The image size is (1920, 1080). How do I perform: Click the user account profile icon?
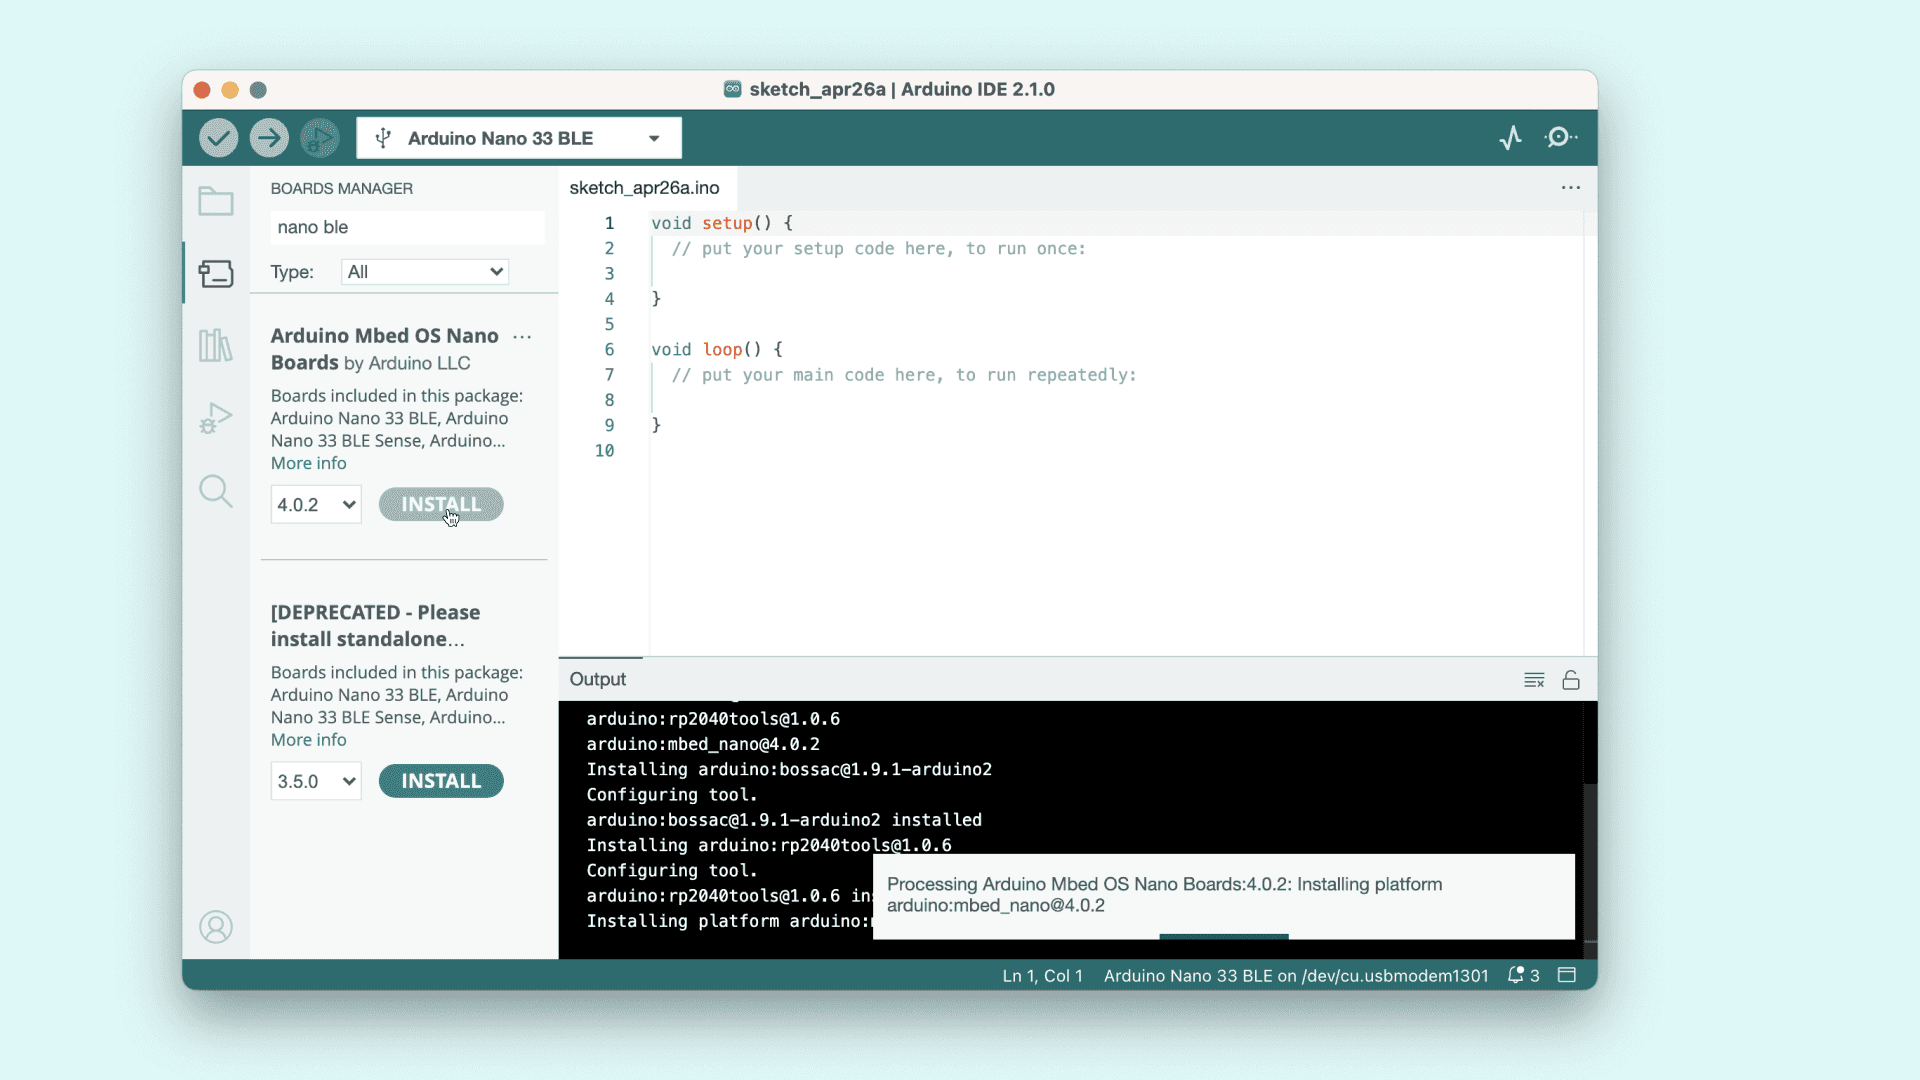216,927
